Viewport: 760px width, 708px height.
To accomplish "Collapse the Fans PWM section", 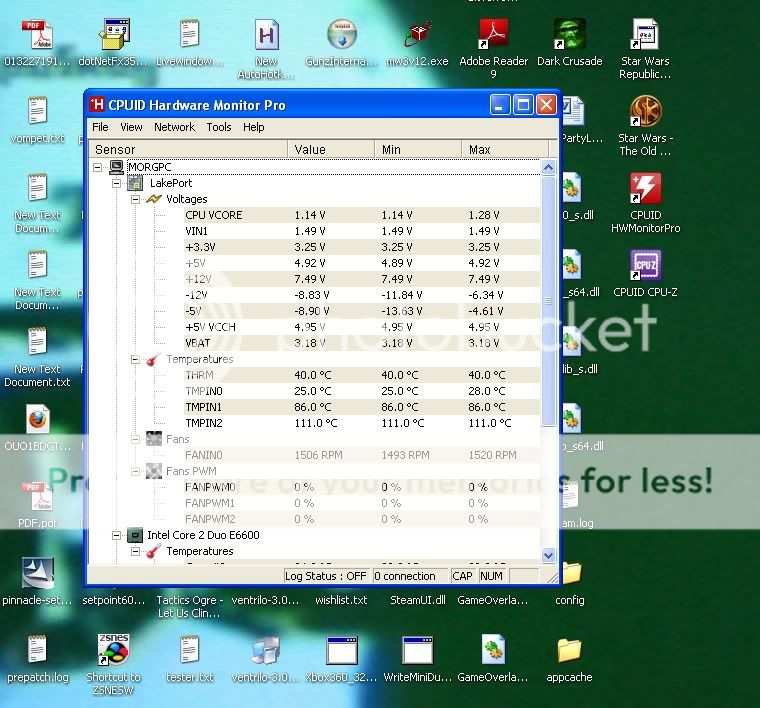I will pyautogui.click(x=136, y=471).
